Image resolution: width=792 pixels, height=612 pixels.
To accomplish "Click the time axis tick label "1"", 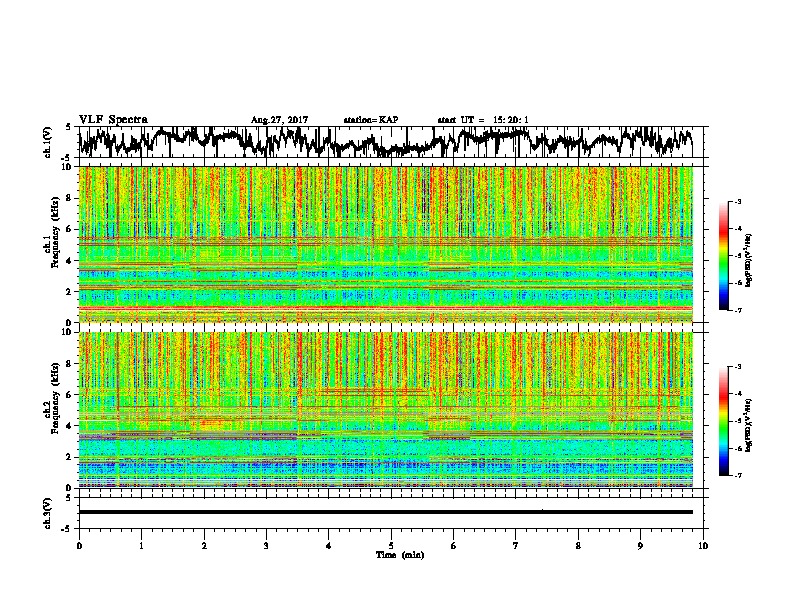I will (141, 546).
